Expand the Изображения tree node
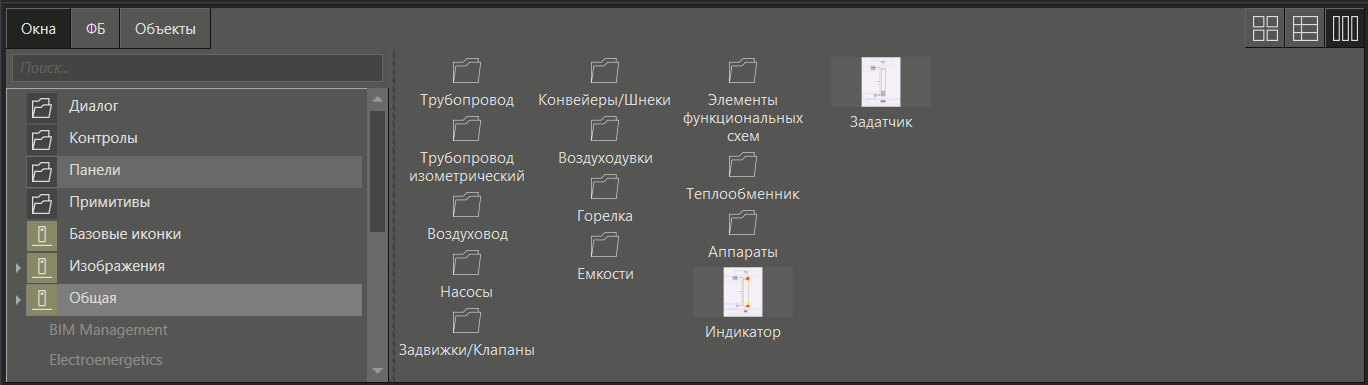Image resolution: width=1368 pixels, height=385 pixels. 18,268
